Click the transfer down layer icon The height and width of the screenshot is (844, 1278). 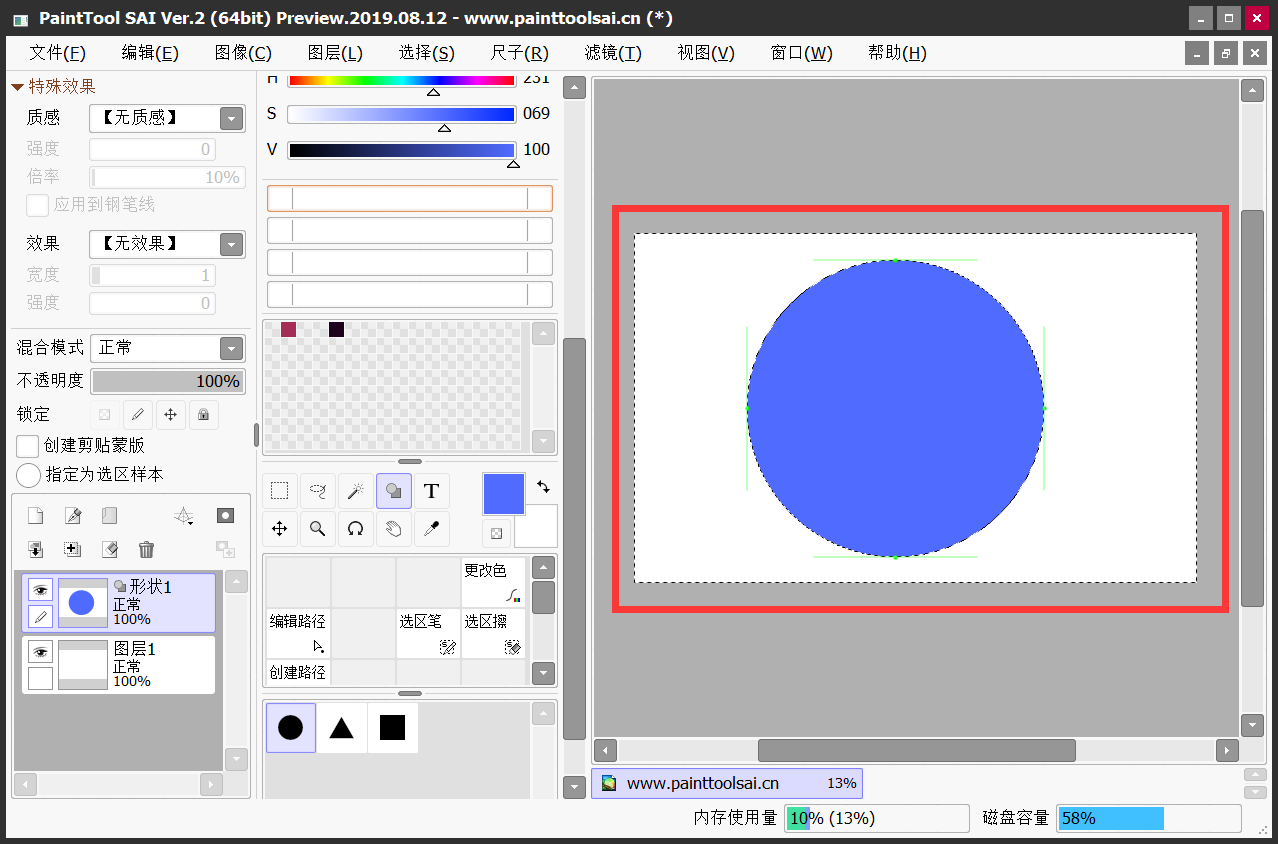point(35,549)
